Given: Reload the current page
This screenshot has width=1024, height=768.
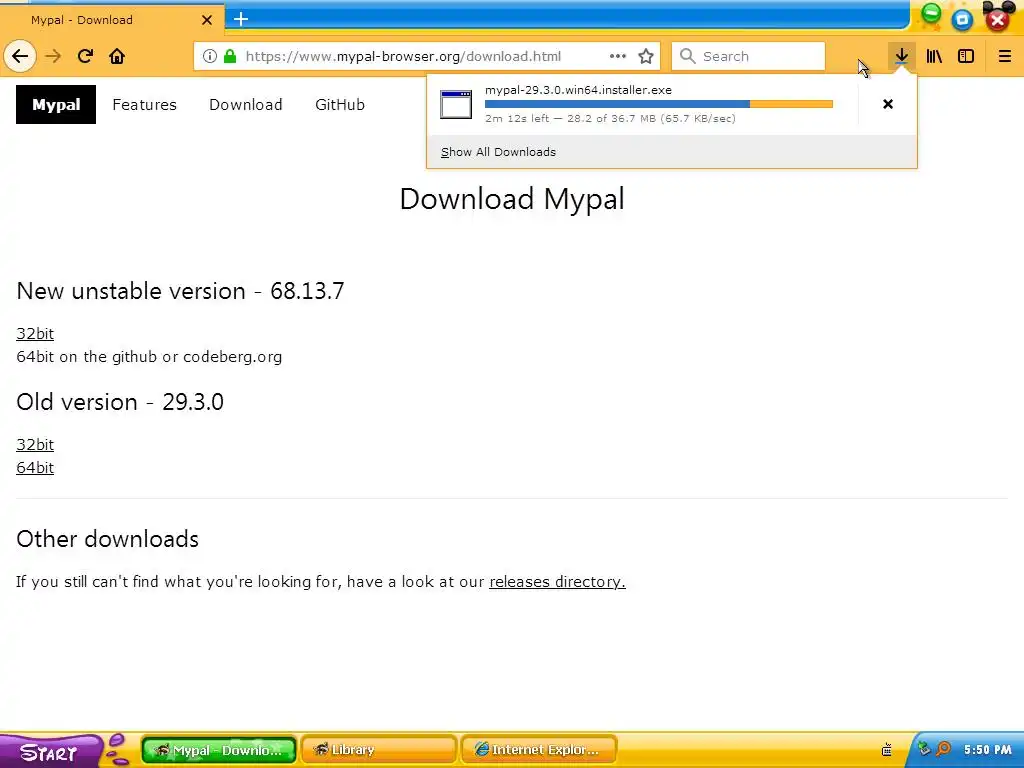Looking at the screenshot, I should coord(85,56).
